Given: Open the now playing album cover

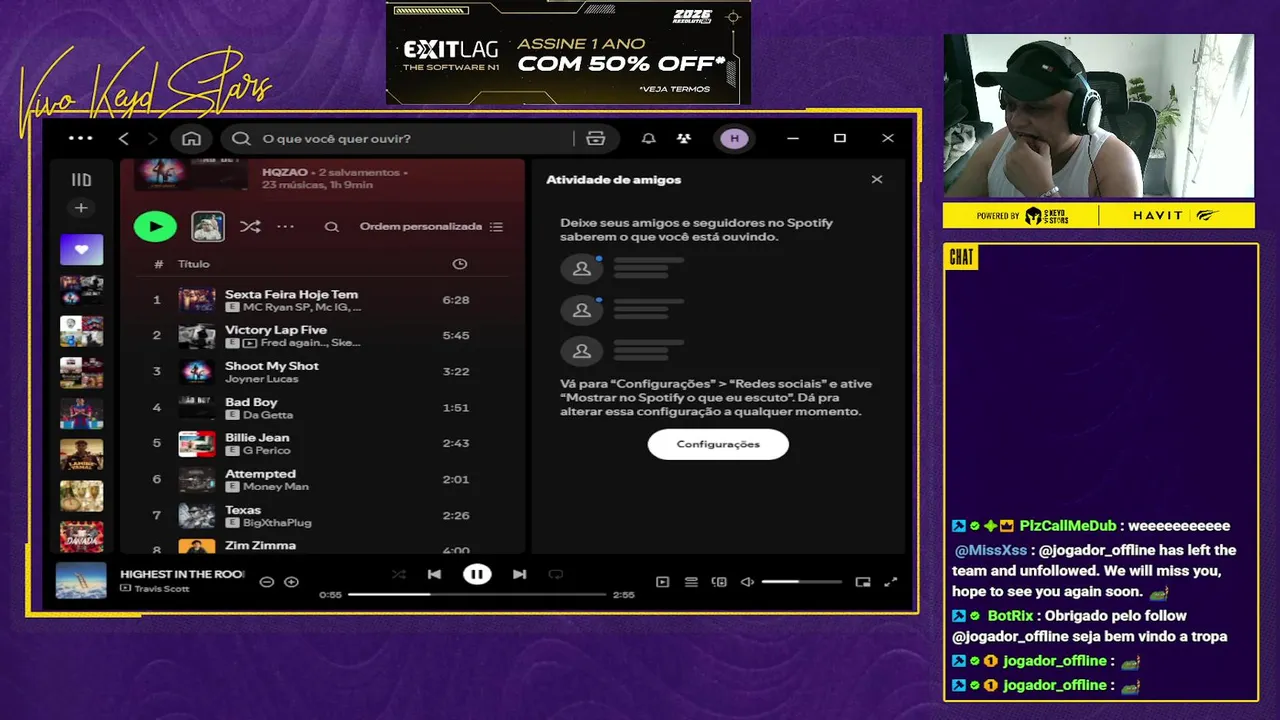Looking at the screenshot, I should 81,580.
